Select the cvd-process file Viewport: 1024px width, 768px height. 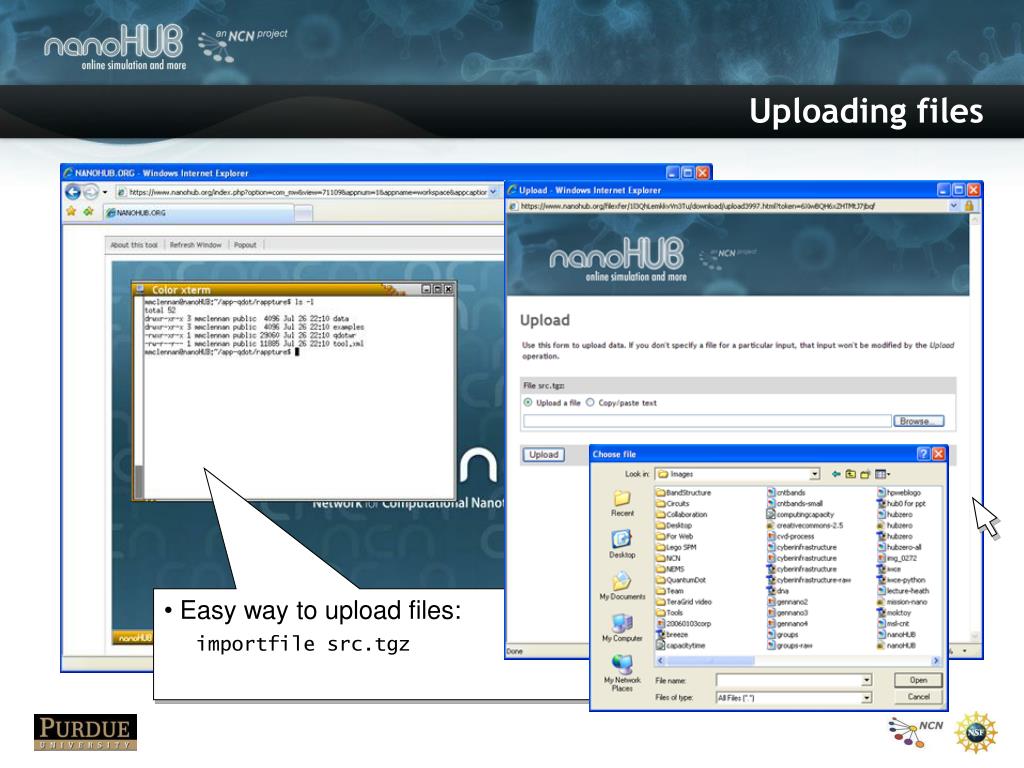point(791,536)
